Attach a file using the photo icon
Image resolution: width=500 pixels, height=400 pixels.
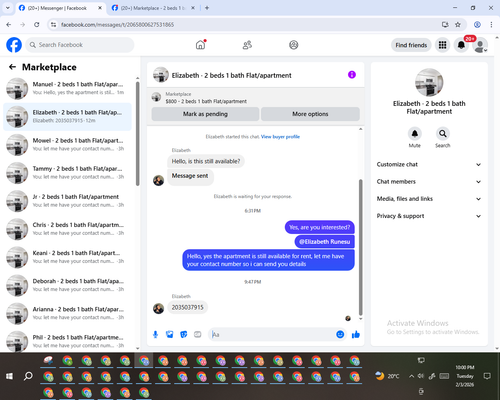(x=170, y=334)
